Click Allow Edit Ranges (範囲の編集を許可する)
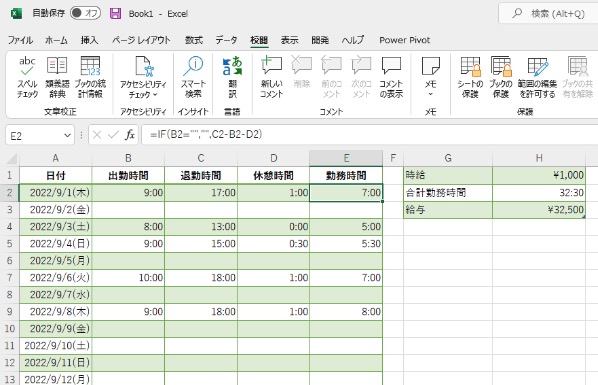The height and width of the screenshot is (385, 598). [537, 77]
